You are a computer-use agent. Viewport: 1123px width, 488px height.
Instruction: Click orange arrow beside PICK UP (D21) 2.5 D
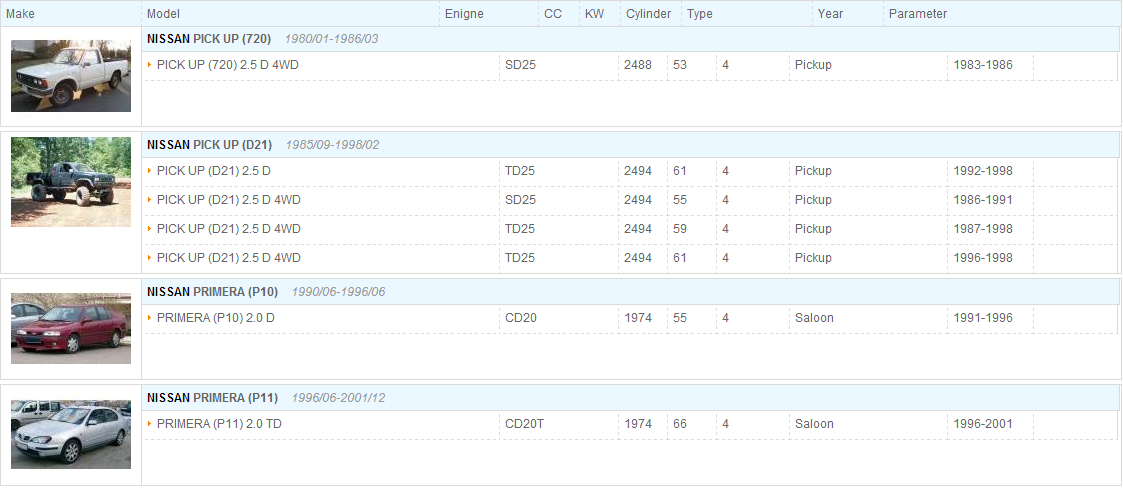150,171
